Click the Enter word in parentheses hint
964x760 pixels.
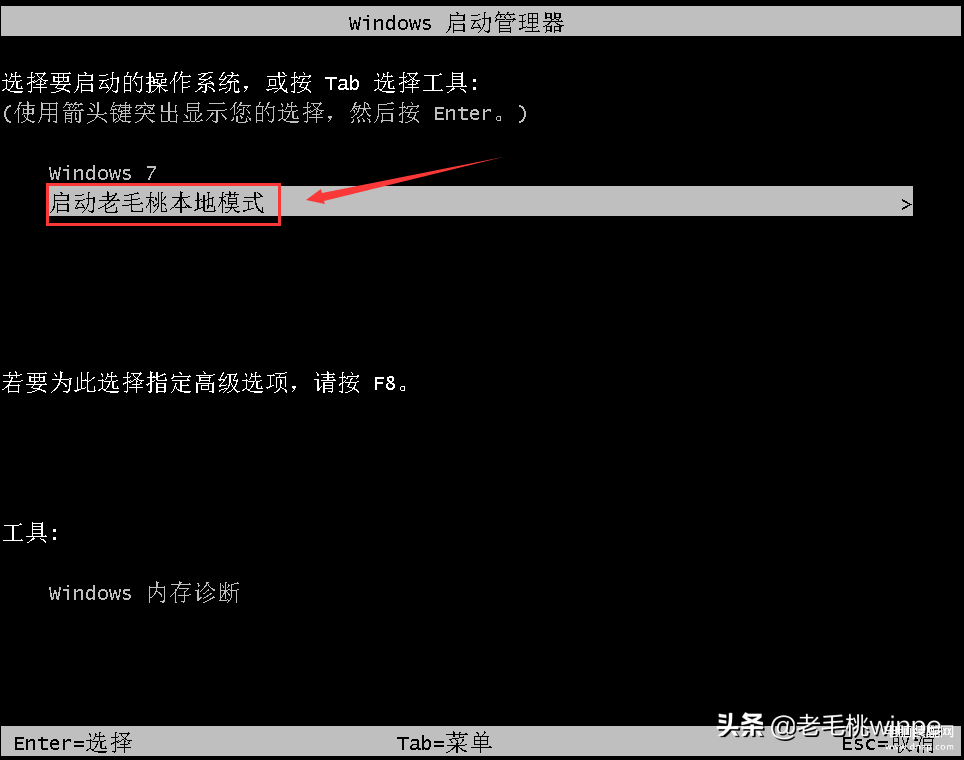[462, 114]
